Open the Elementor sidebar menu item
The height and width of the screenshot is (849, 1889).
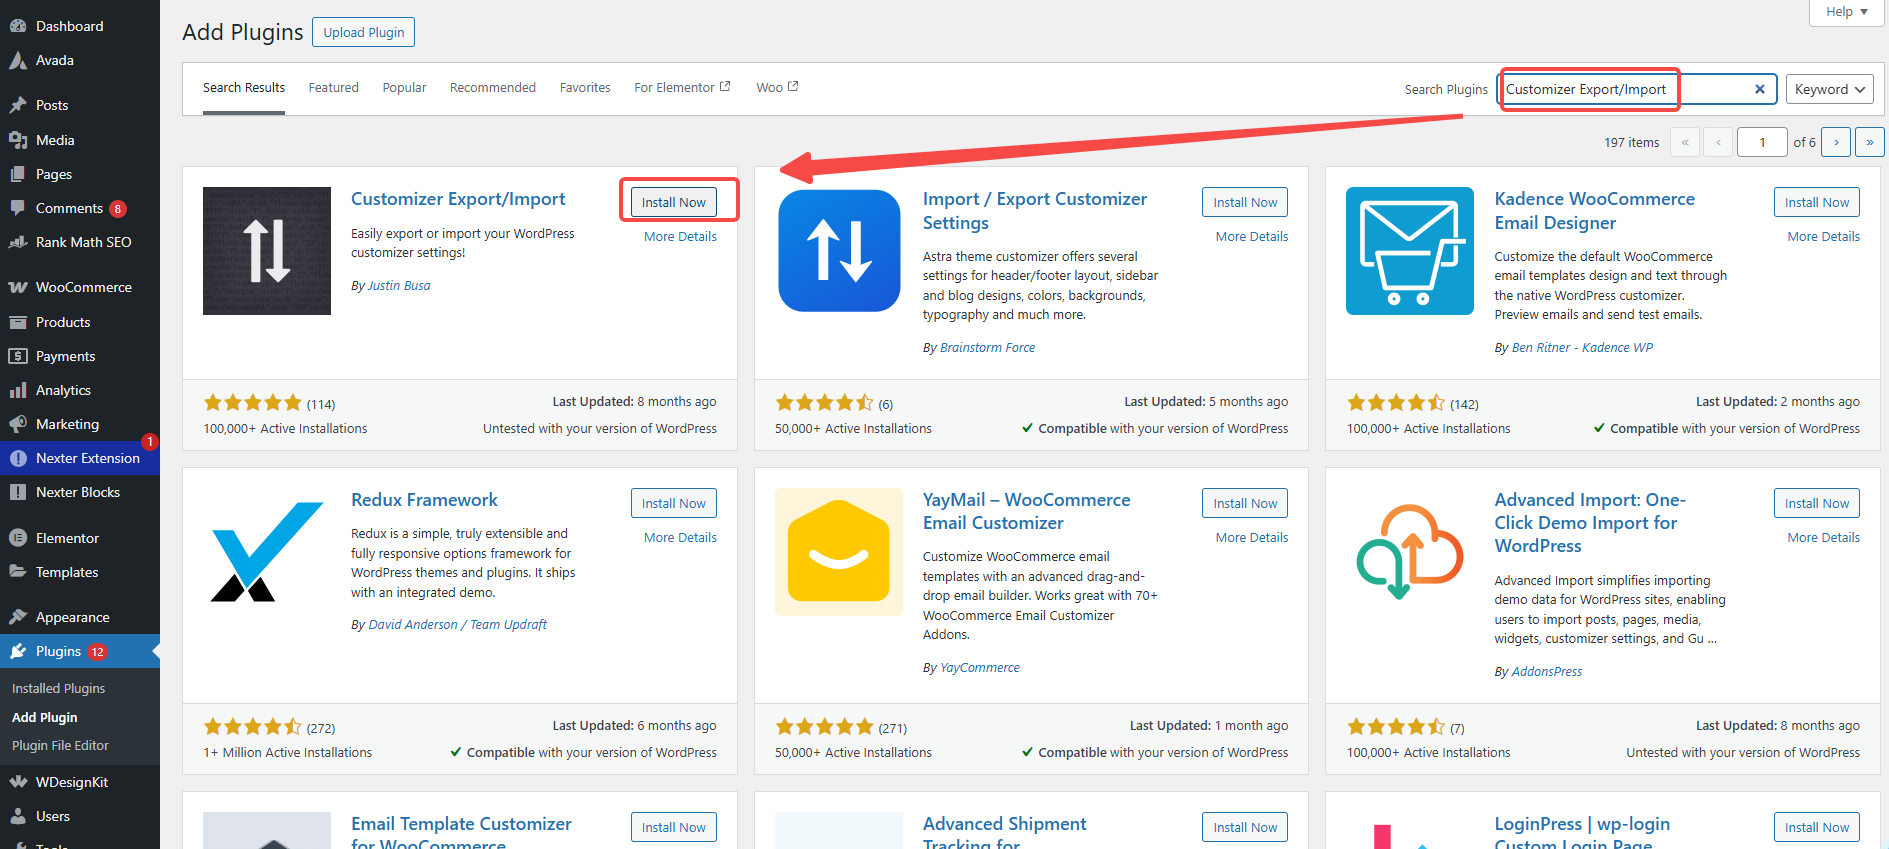point(67,538)
